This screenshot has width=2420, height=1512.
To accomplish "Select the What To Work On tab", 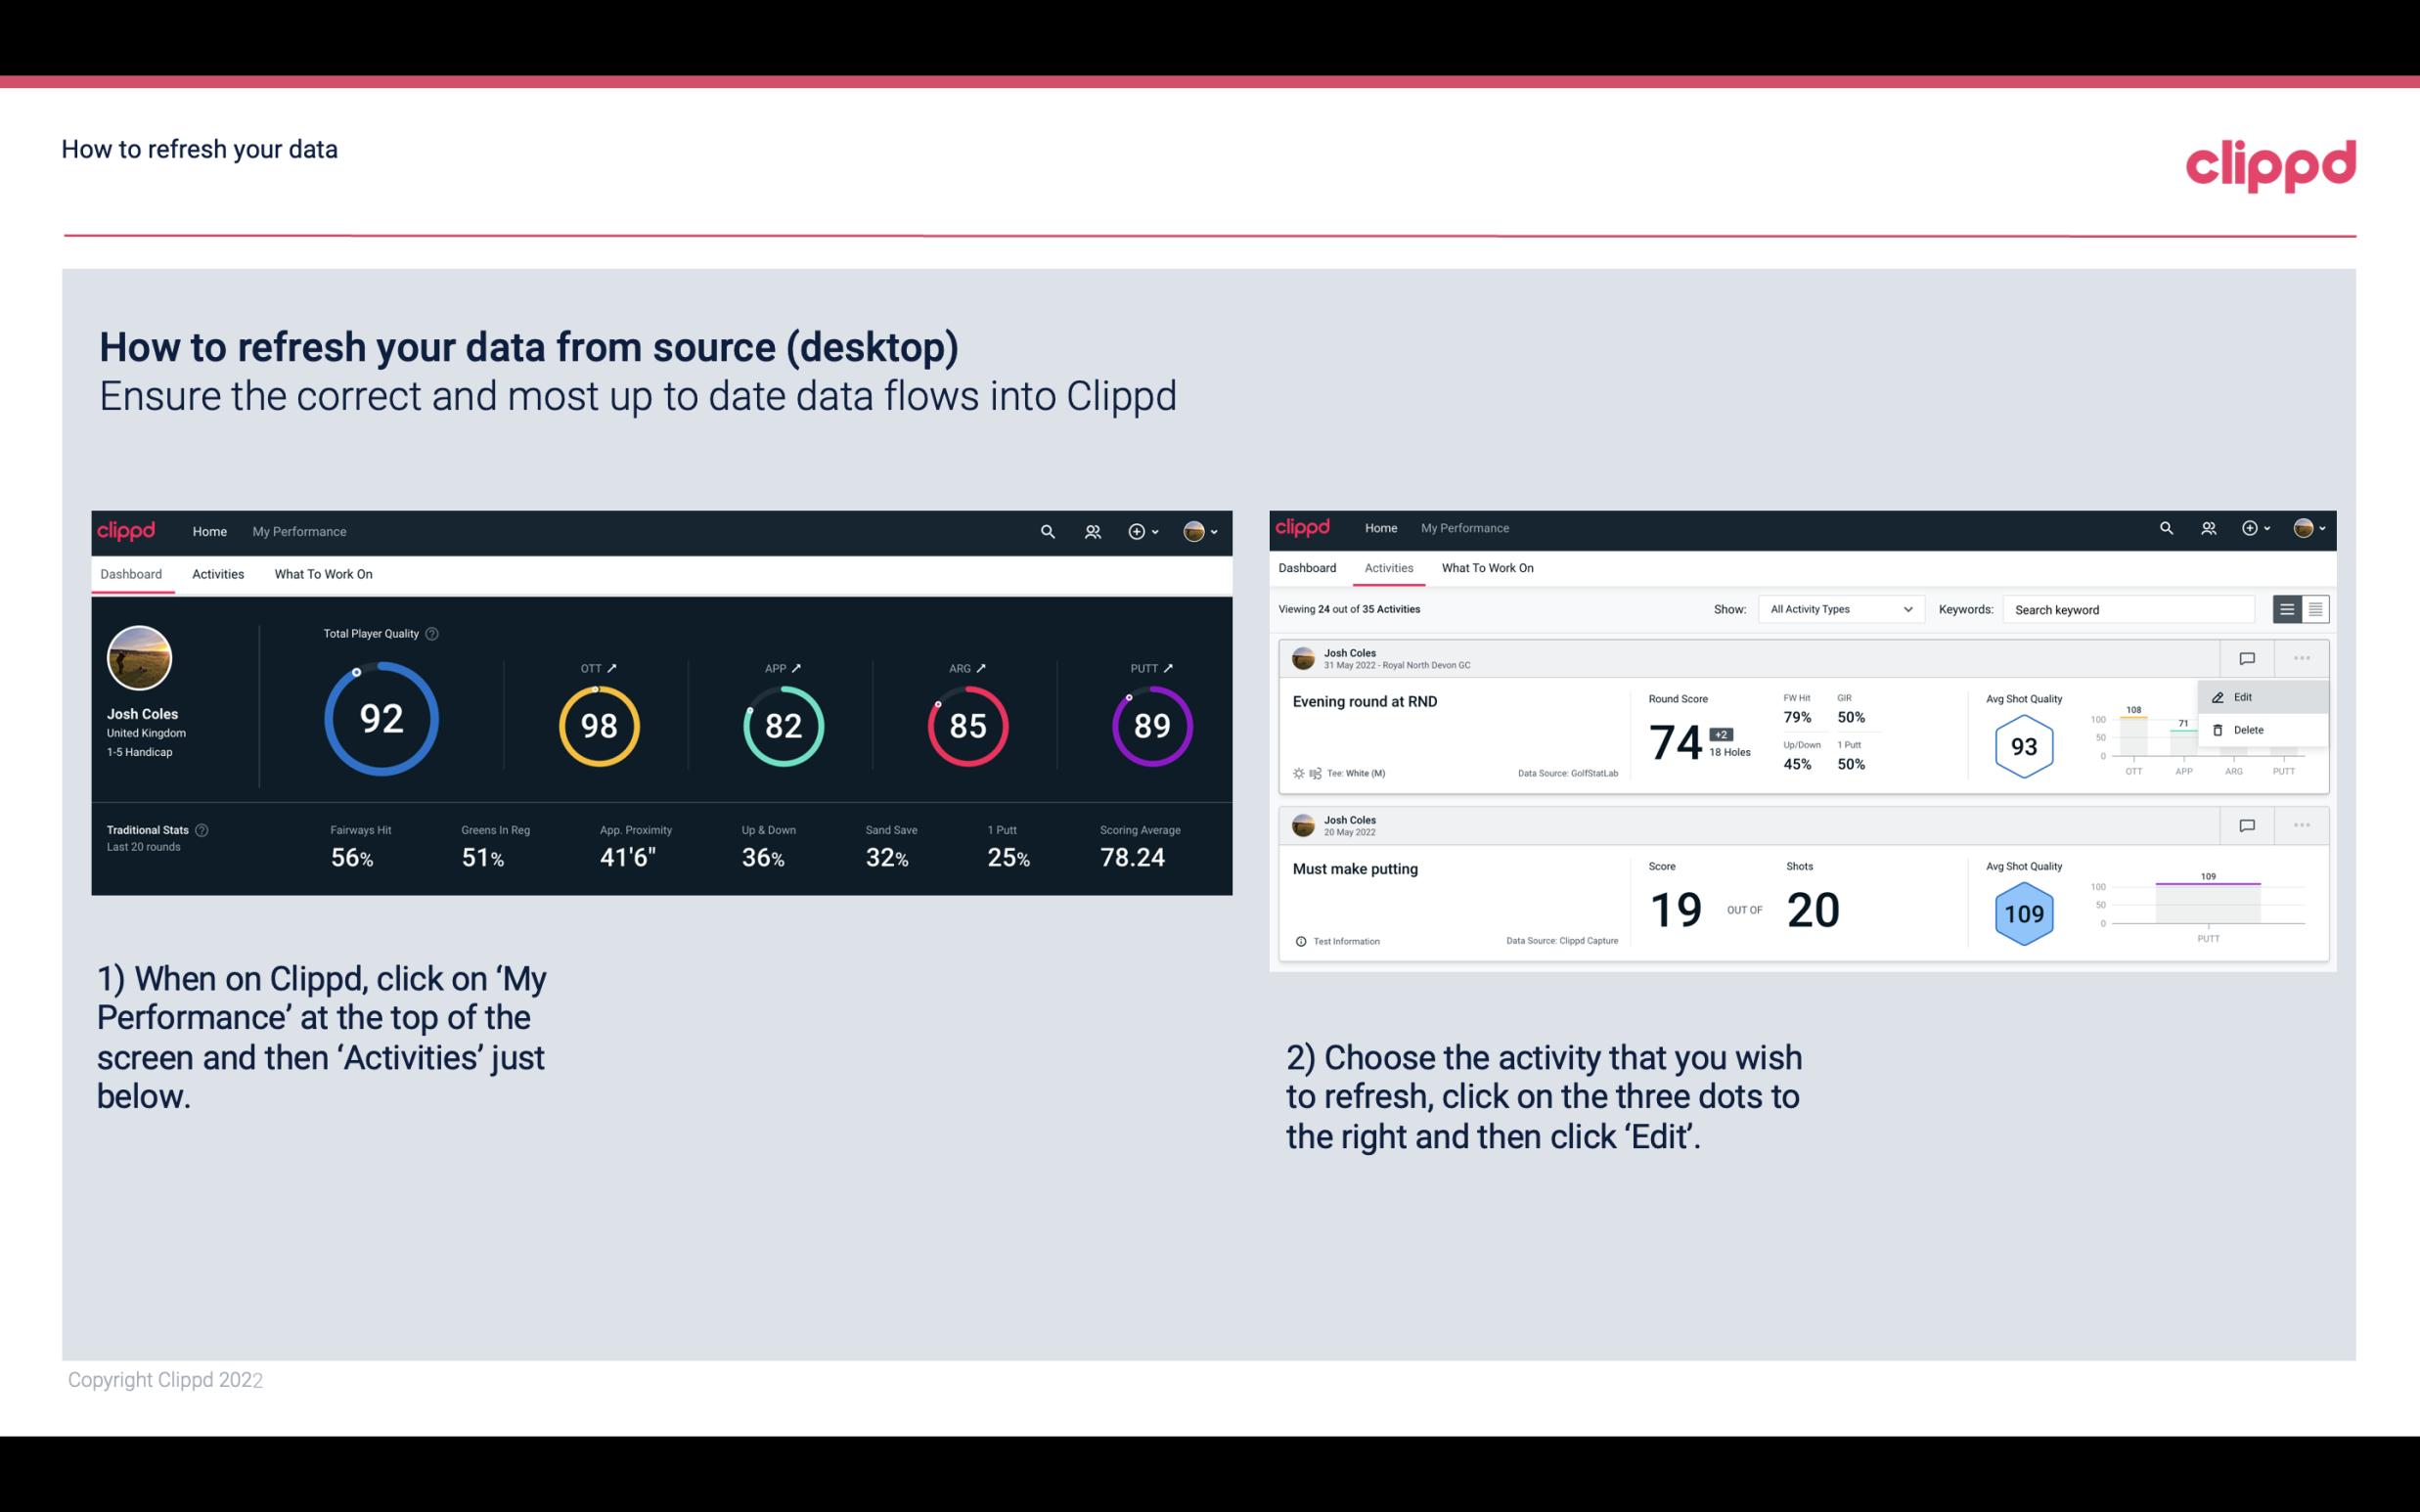I will pos(324,571).
